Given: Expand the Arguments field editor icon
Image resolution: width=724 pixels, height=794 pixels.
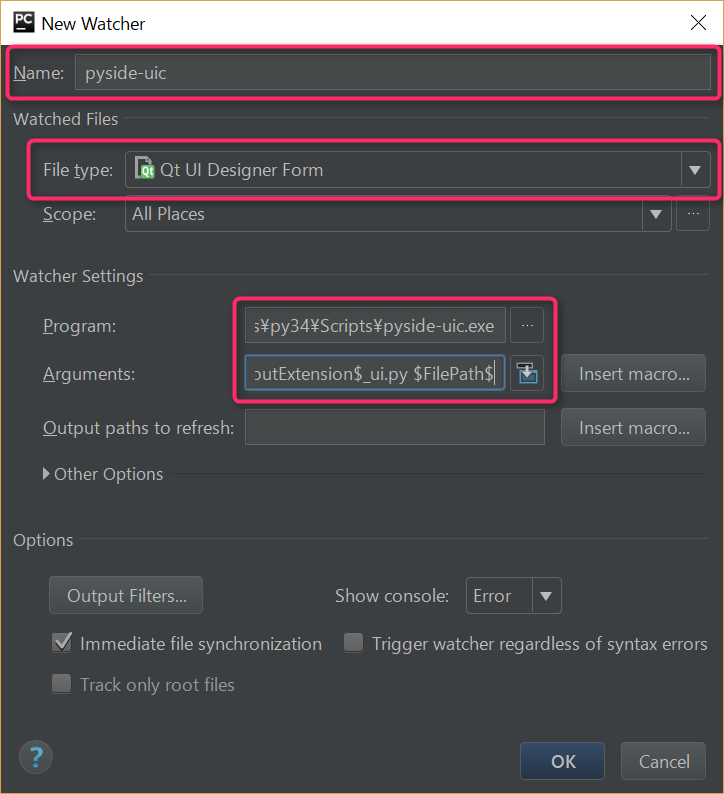Looking at the screenshot, I should tap(527, 373).
